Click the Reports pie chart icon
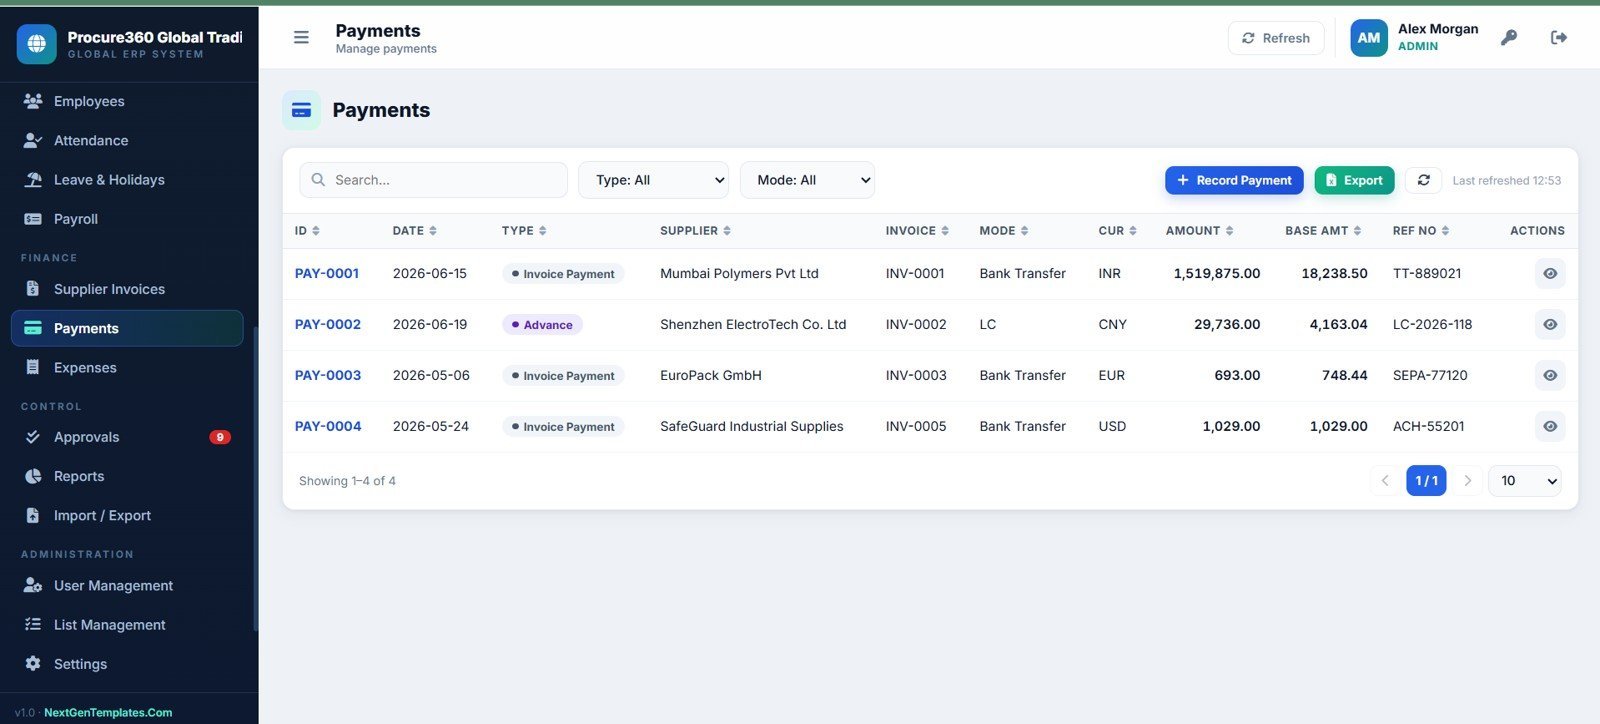 pyautogui.click(x=33, y=476)
